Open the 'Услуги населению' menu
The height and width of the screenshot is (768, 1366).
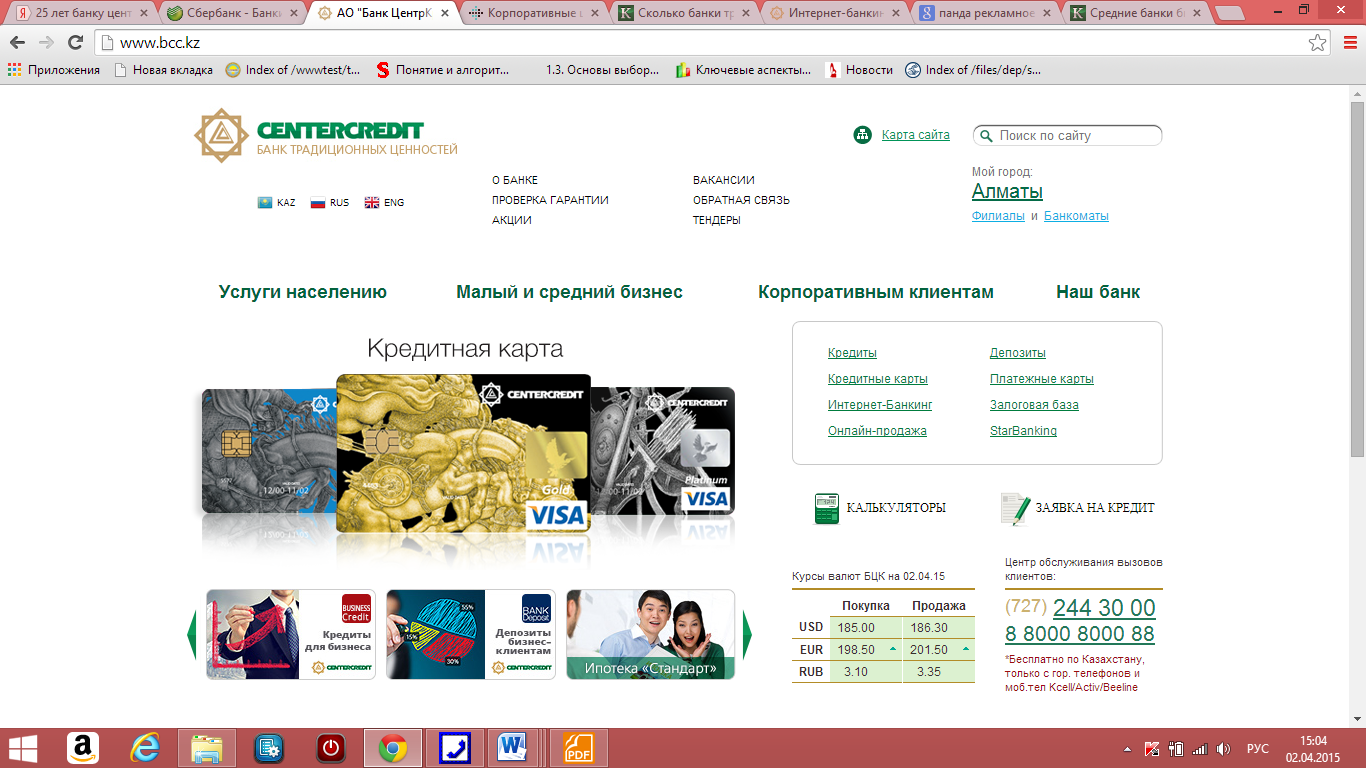(303, 292)
